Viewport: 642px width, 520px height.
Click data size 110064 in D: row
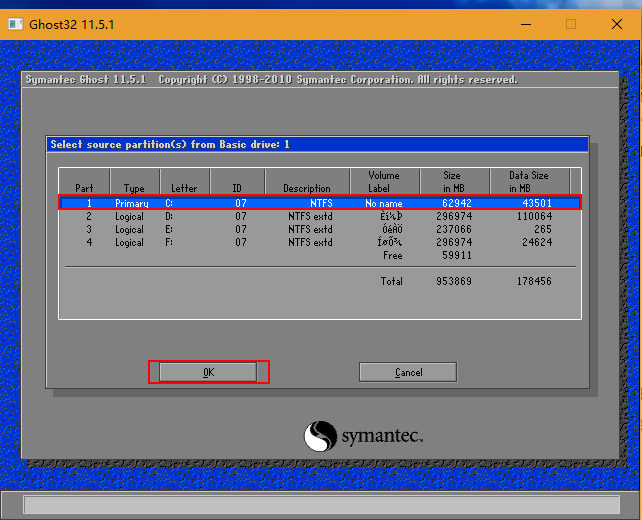pyautogui.click(x=534, y=216)
